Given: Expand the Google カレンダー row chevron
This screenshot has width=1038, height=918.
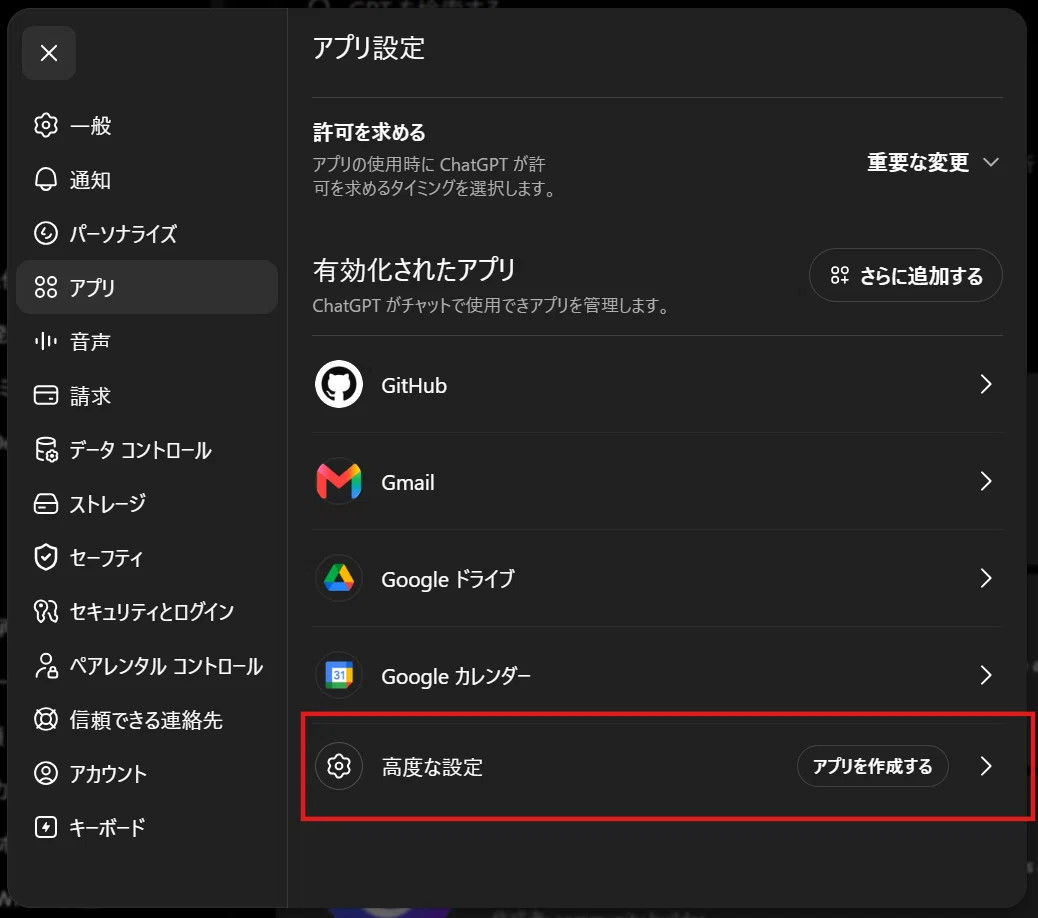Looking at the screenshot, I should [x=986, y=675].
